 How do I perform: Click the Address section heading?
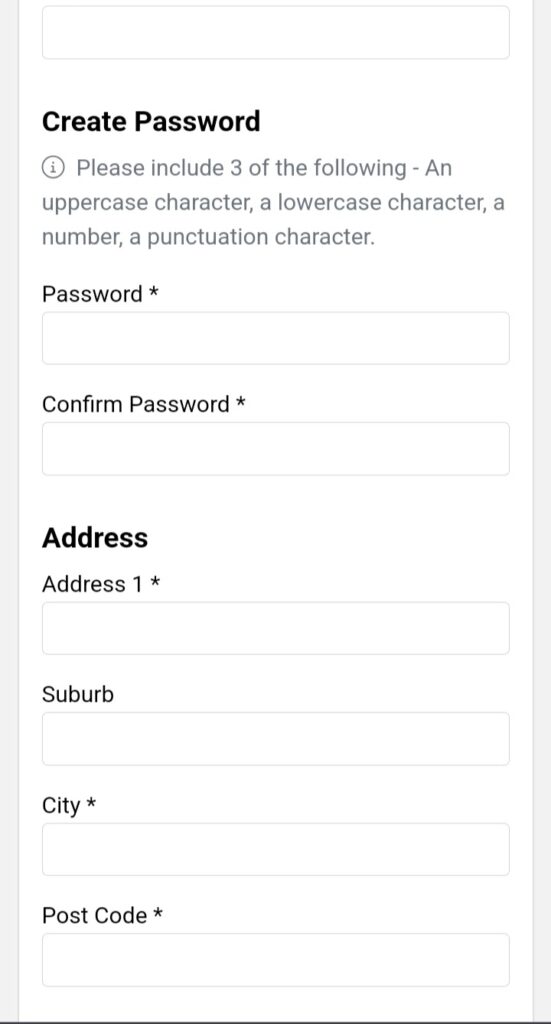click(x=95, y=537)
